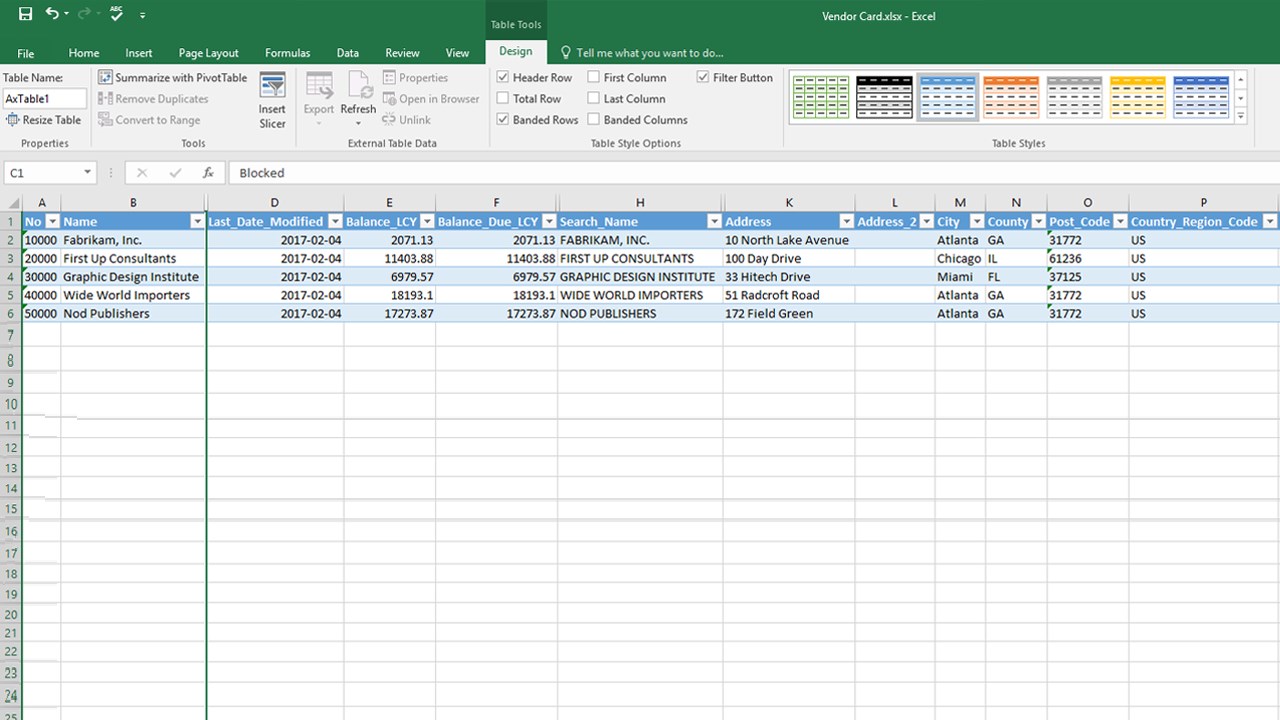This screenshot has height=720, width=1280.
Task: Click cell Fabrikam, Inc.
Action: point(133,240)
